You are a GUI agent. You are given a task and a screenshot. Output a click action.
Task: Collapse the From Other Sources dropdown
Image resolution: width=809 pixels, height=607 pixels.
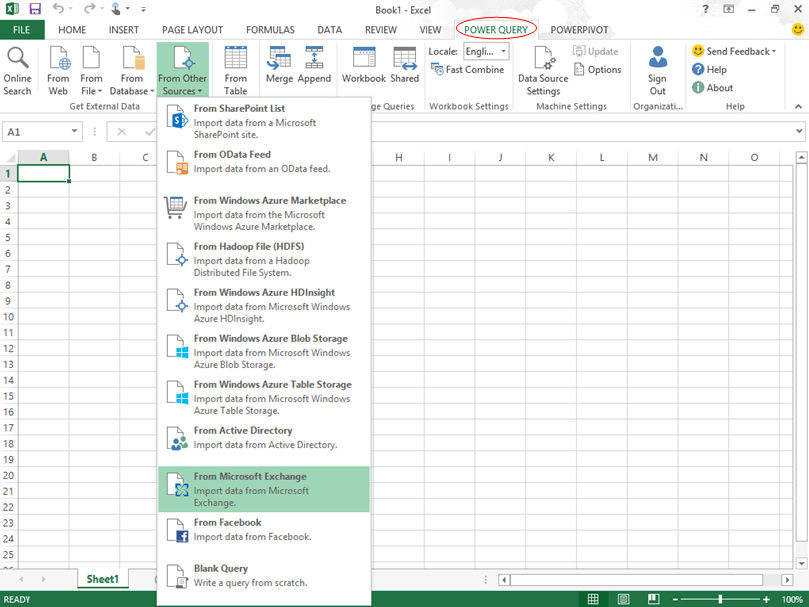tap(183, 71)
